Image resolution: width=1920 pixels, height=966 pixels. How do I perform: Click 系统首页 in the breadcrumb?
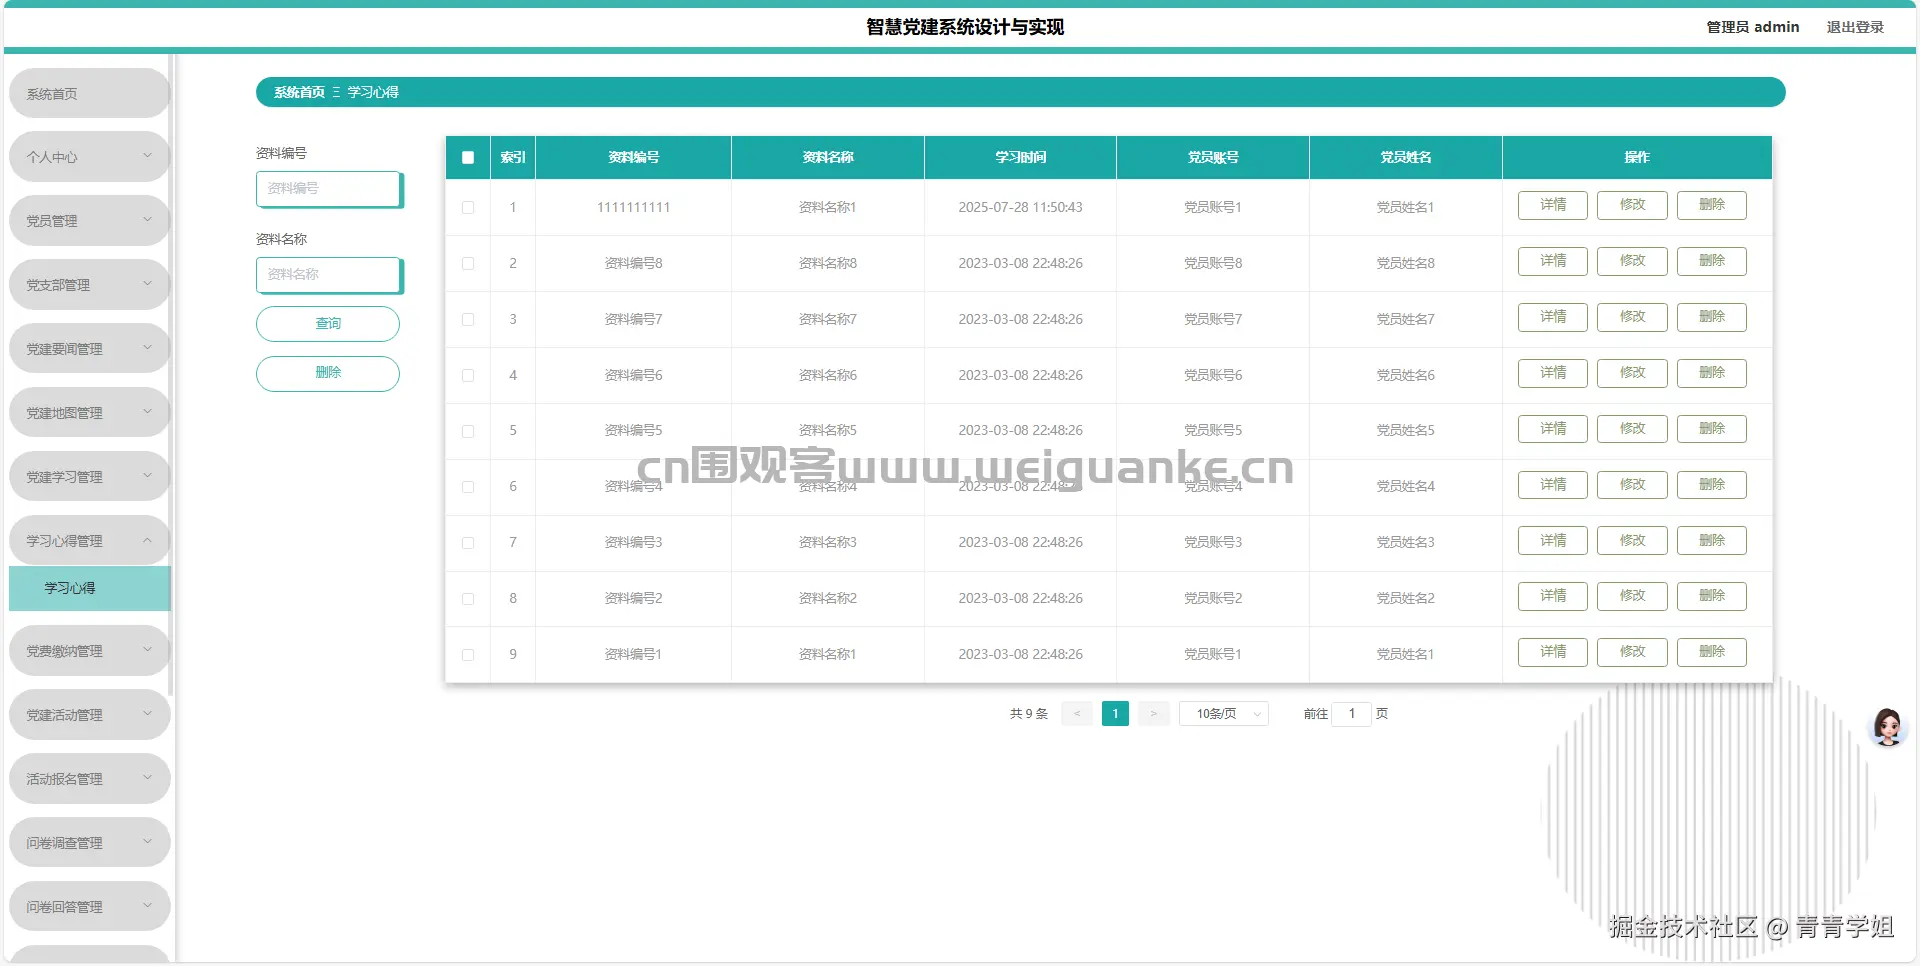[x=299, y=92]
